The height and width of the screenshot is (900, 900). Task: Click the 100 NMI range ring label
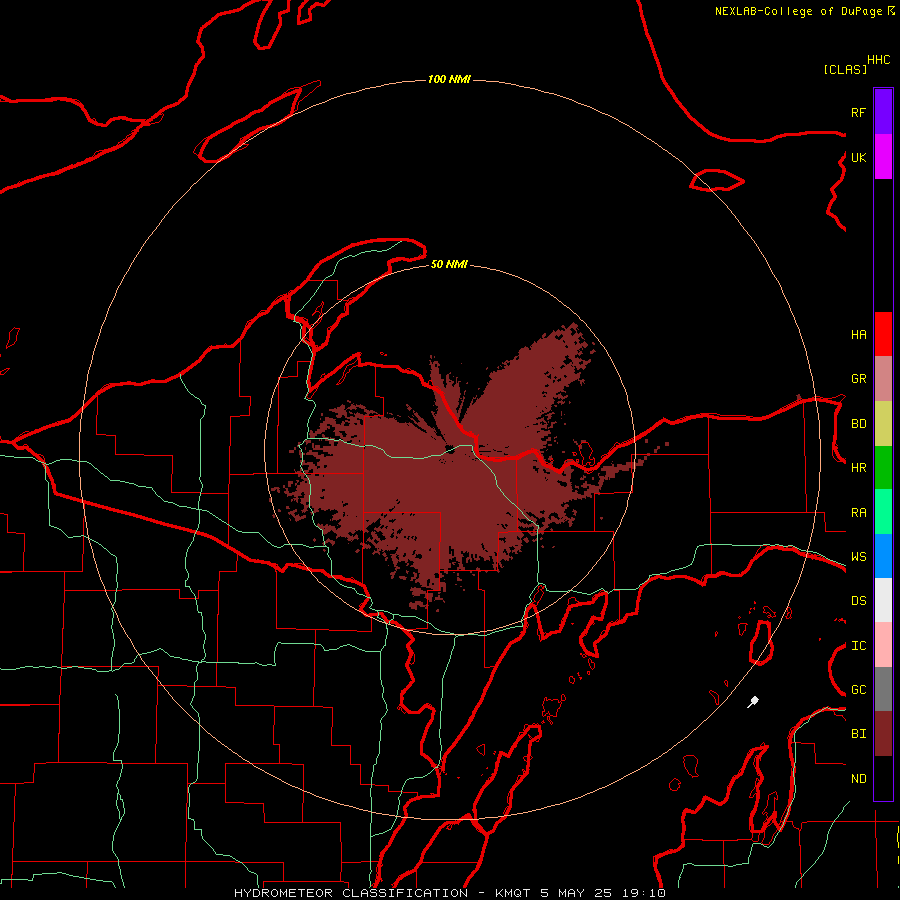[449, 79]
